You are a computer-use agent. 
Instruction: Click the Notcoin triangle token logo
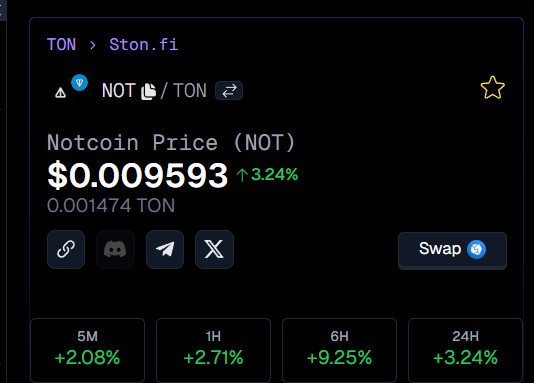tap(61, 93)
